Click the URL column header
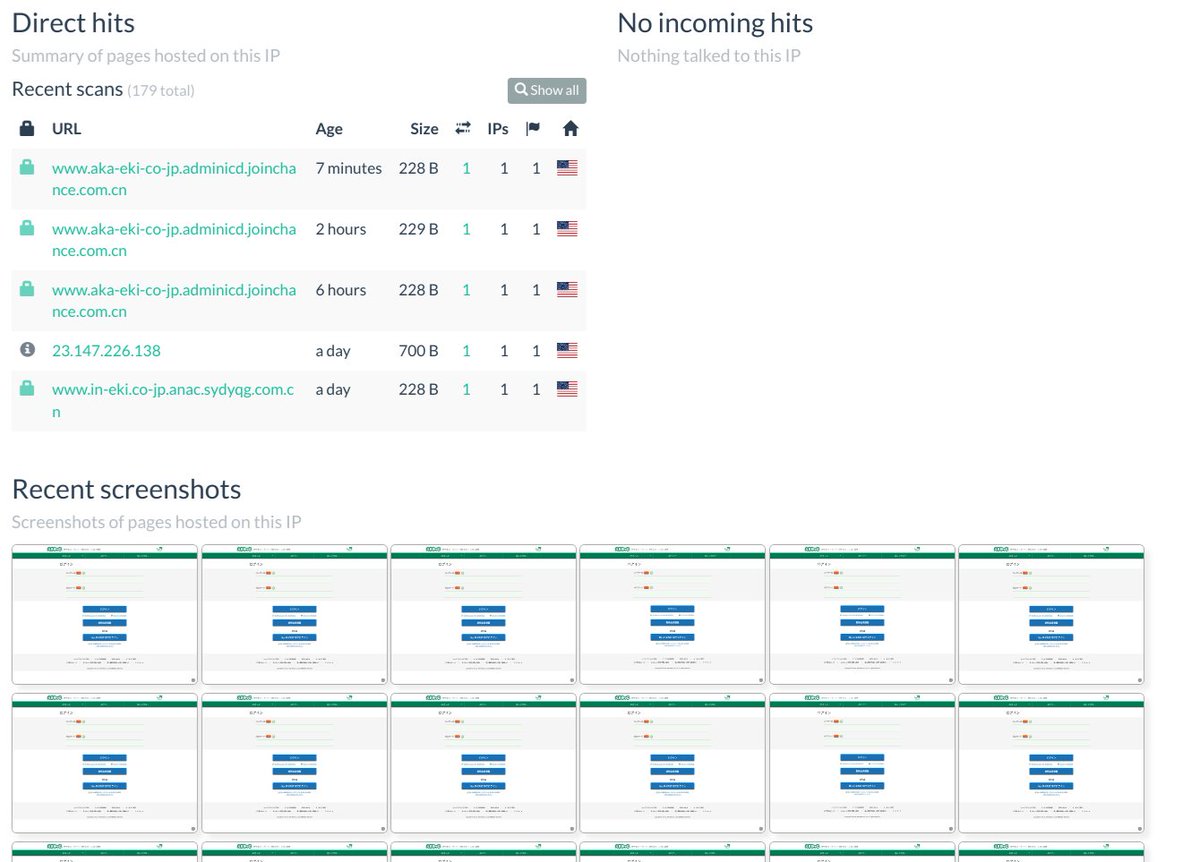The image size is (1200, 862). (x=66, y=128)
